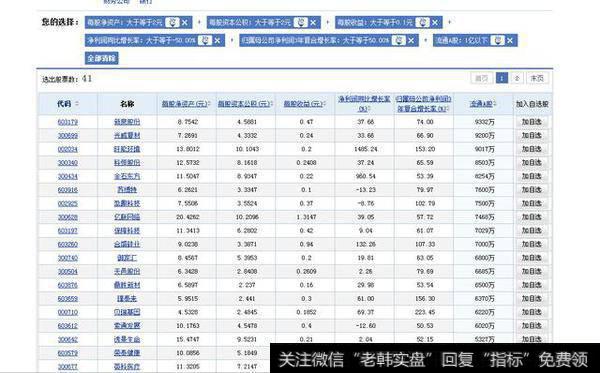Add stock 603179 to watchlist 加自选
The width and height of the screenshot is (600, 373).
(532, 122)
